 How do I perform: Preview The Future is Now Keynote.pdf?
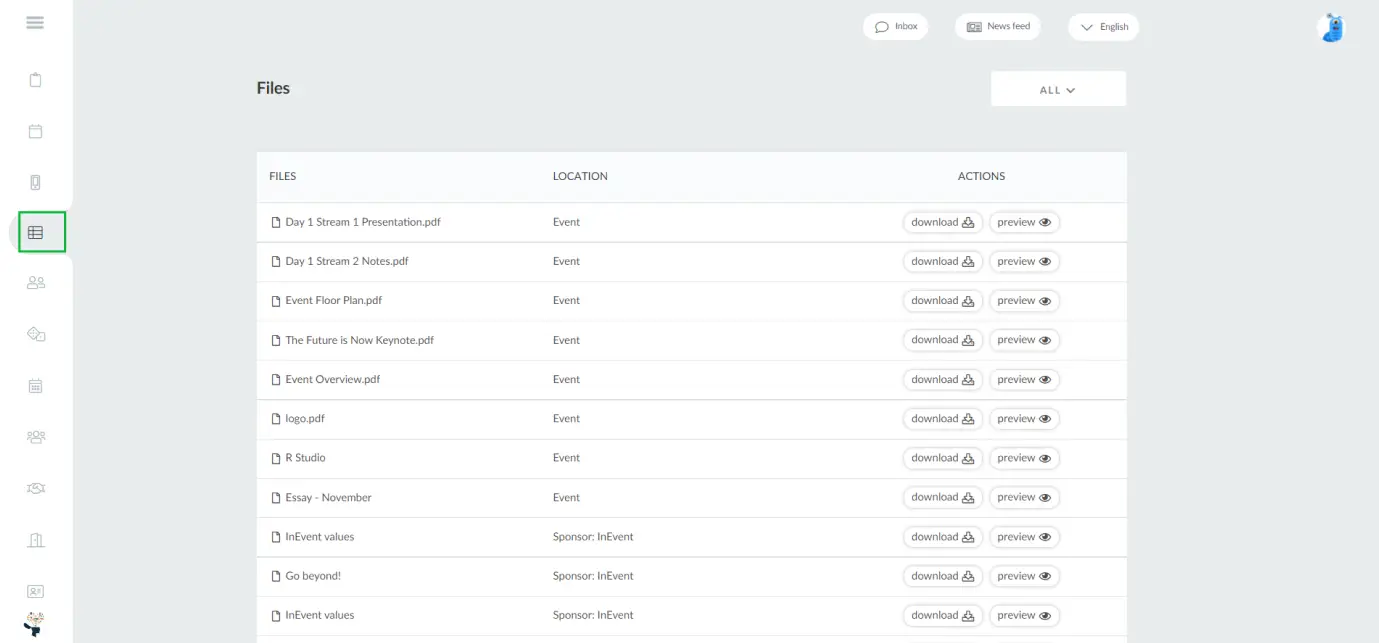[x=1024, y=340]
